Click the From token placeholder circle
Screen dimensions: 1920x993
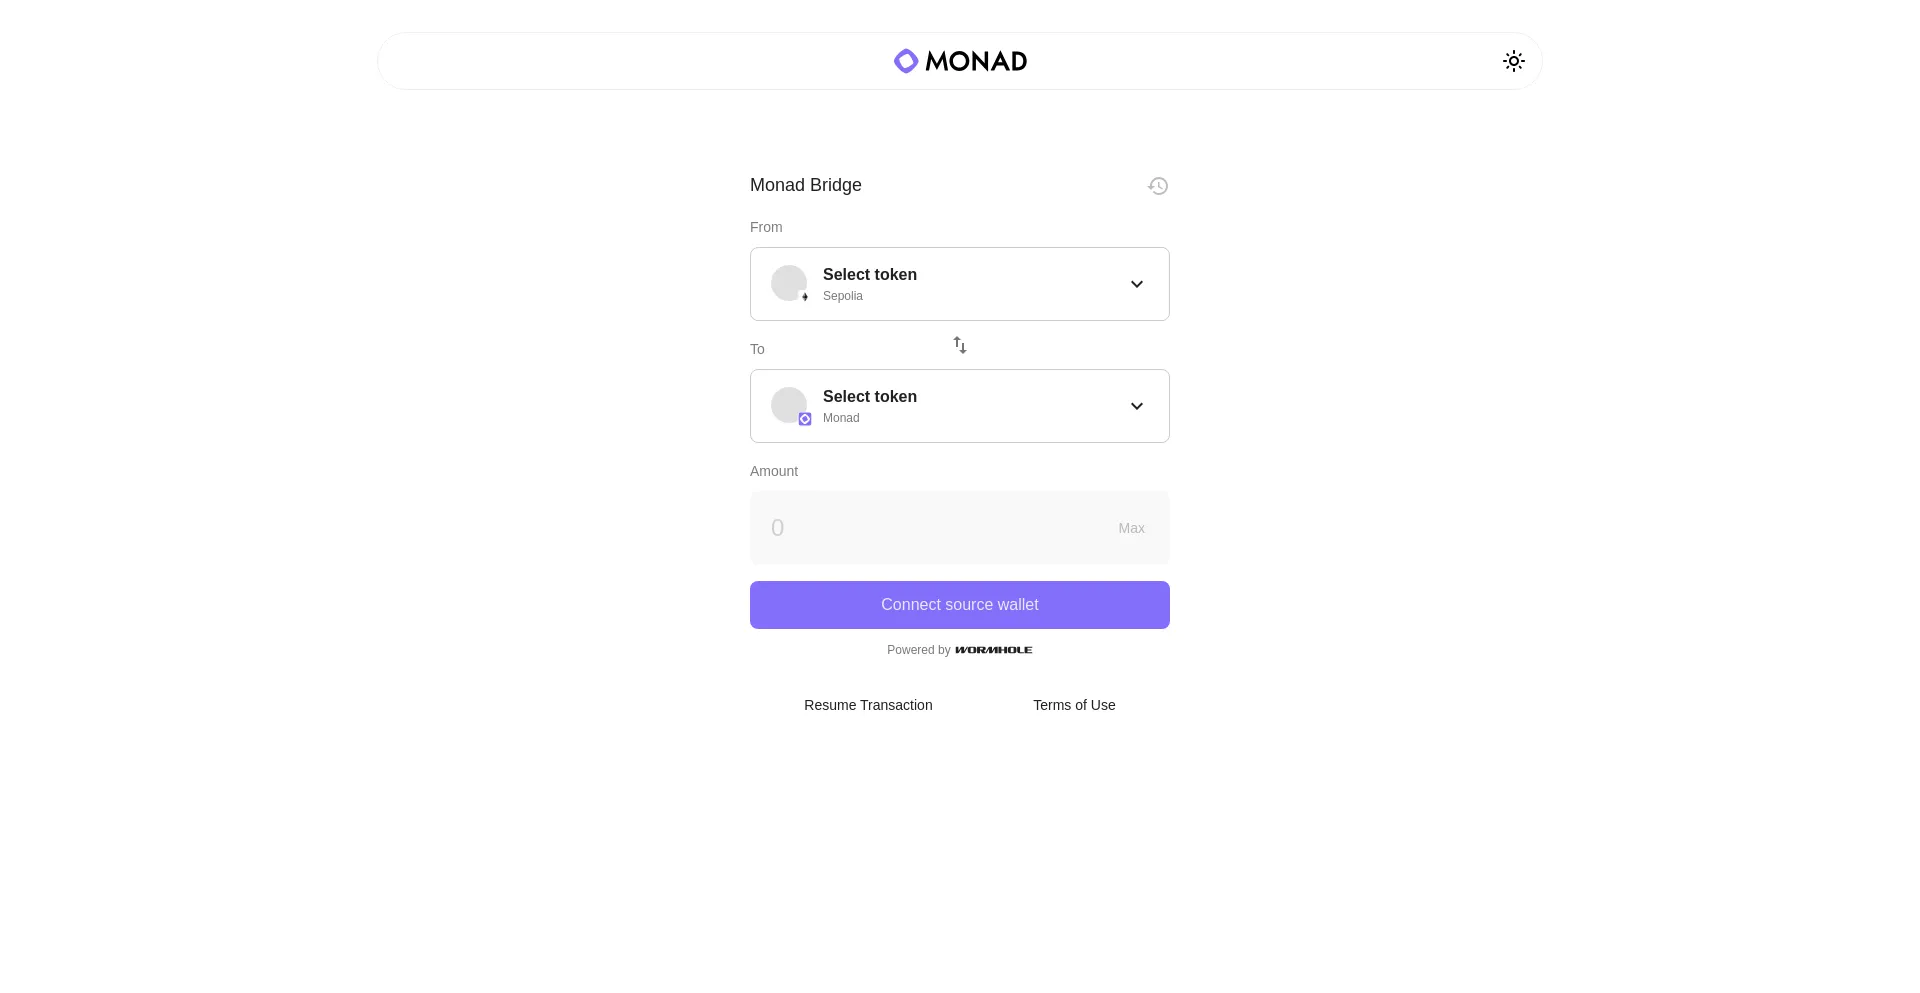point(788,282)
